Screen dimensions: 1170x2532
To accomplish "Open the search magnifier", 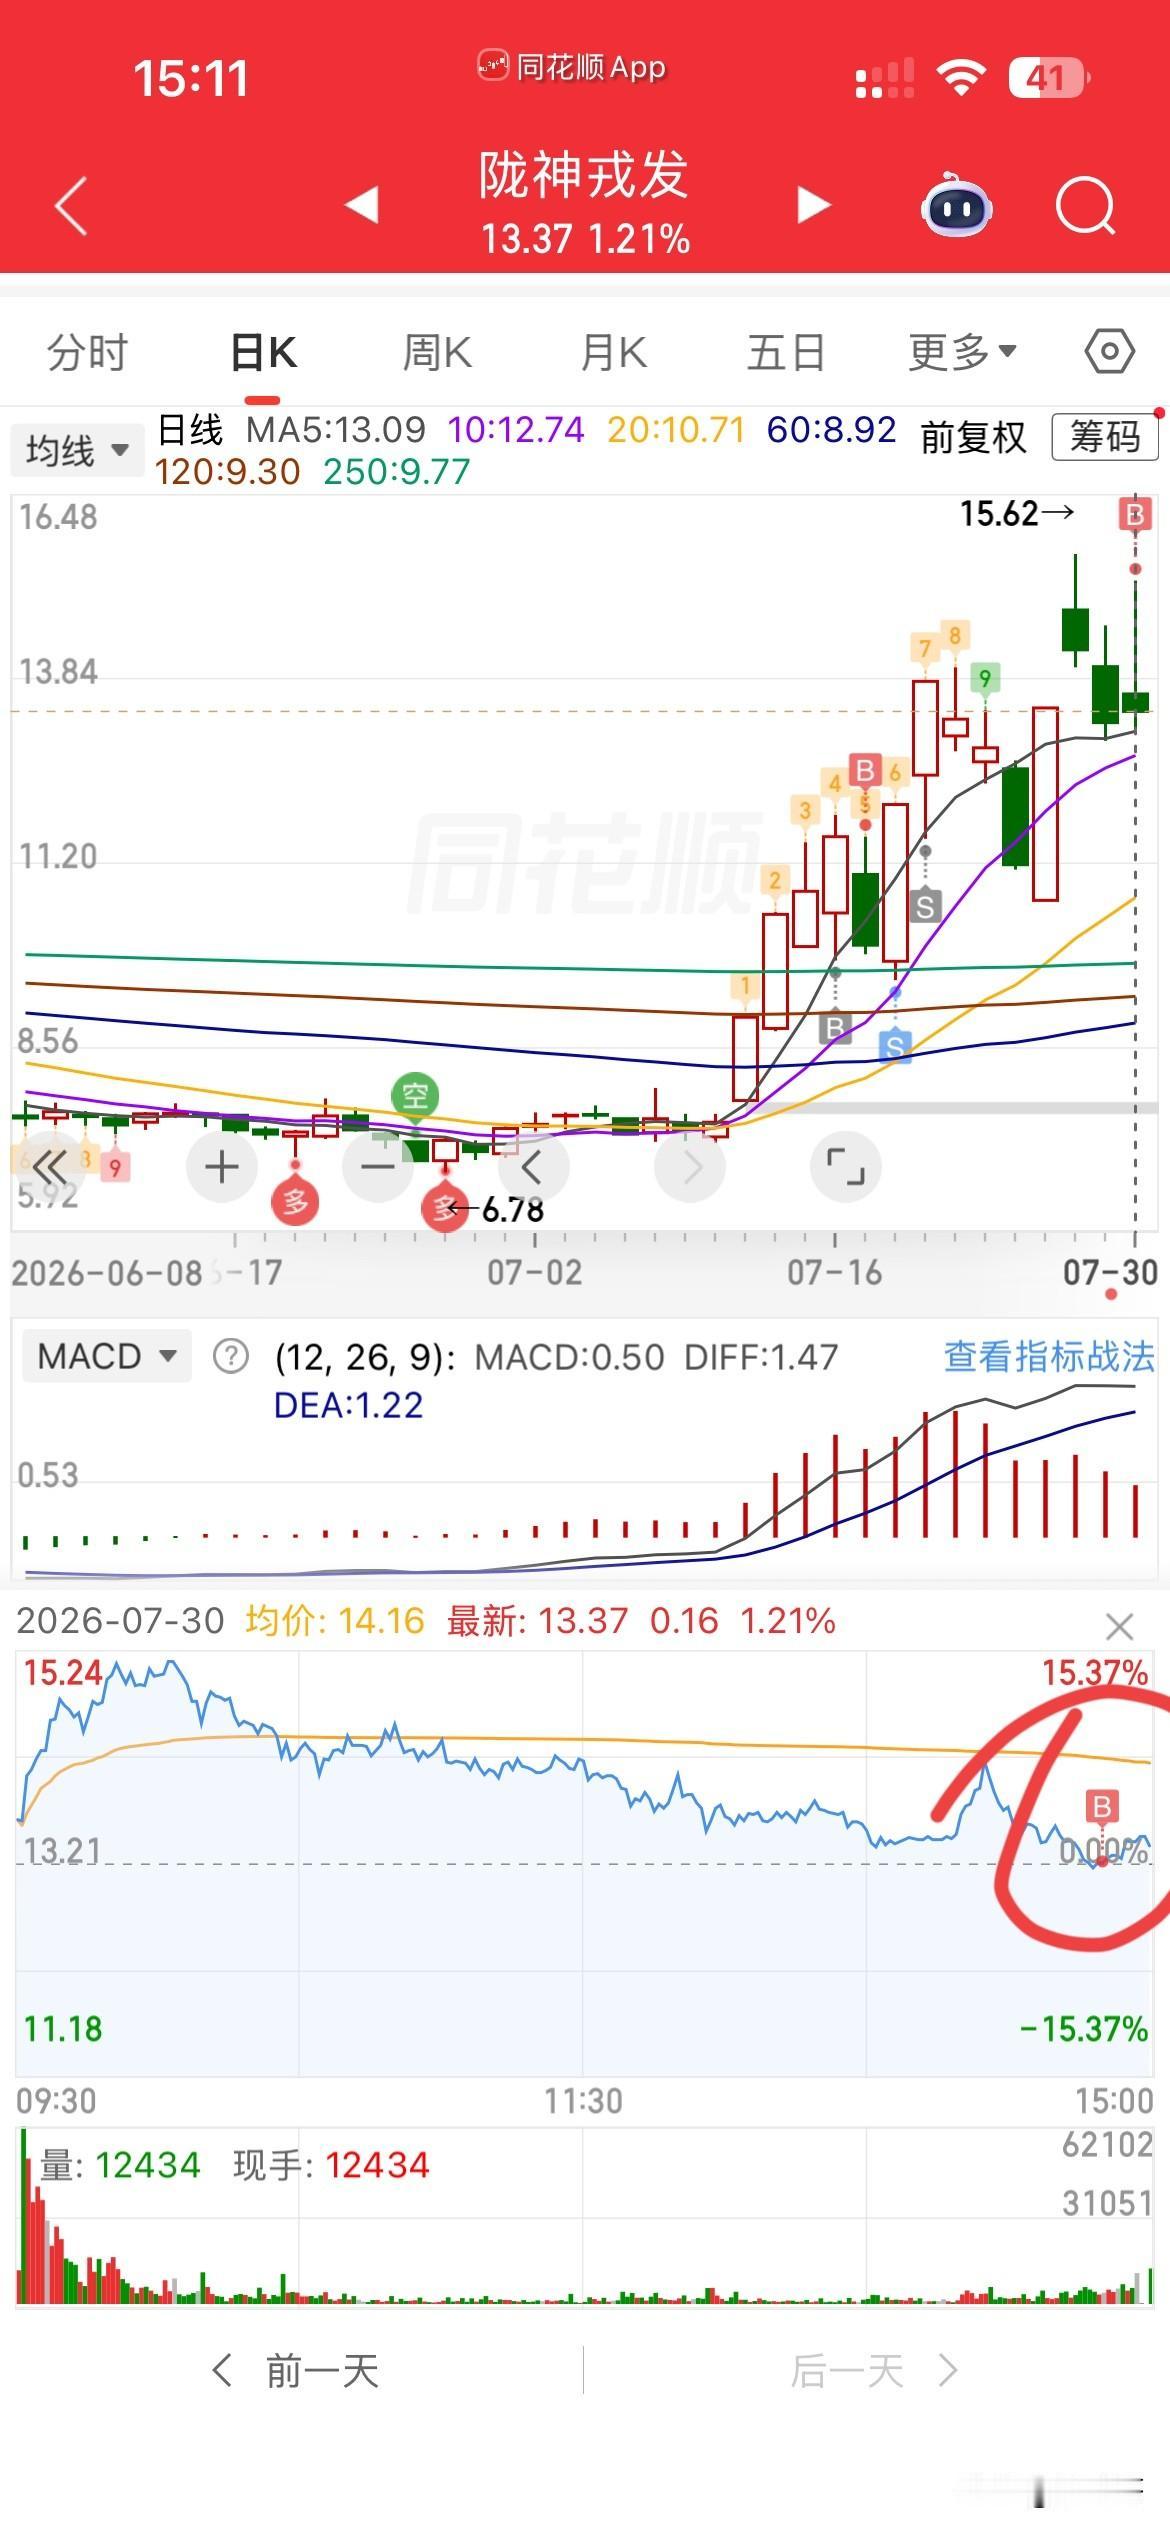I will coord(1086,206).
